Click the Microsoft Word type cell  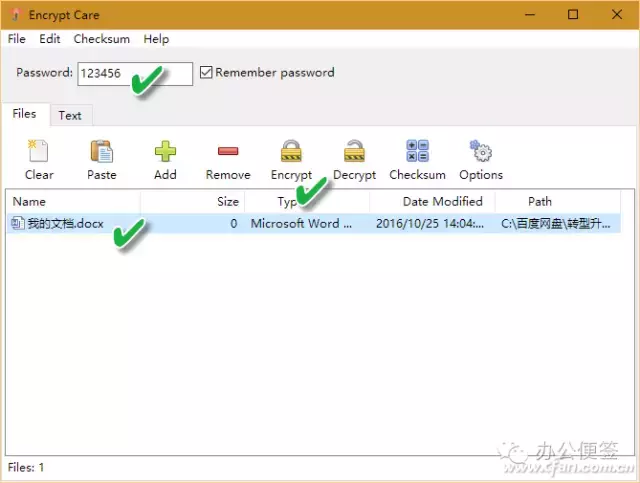pyautogui.click(x=301, y=223)
